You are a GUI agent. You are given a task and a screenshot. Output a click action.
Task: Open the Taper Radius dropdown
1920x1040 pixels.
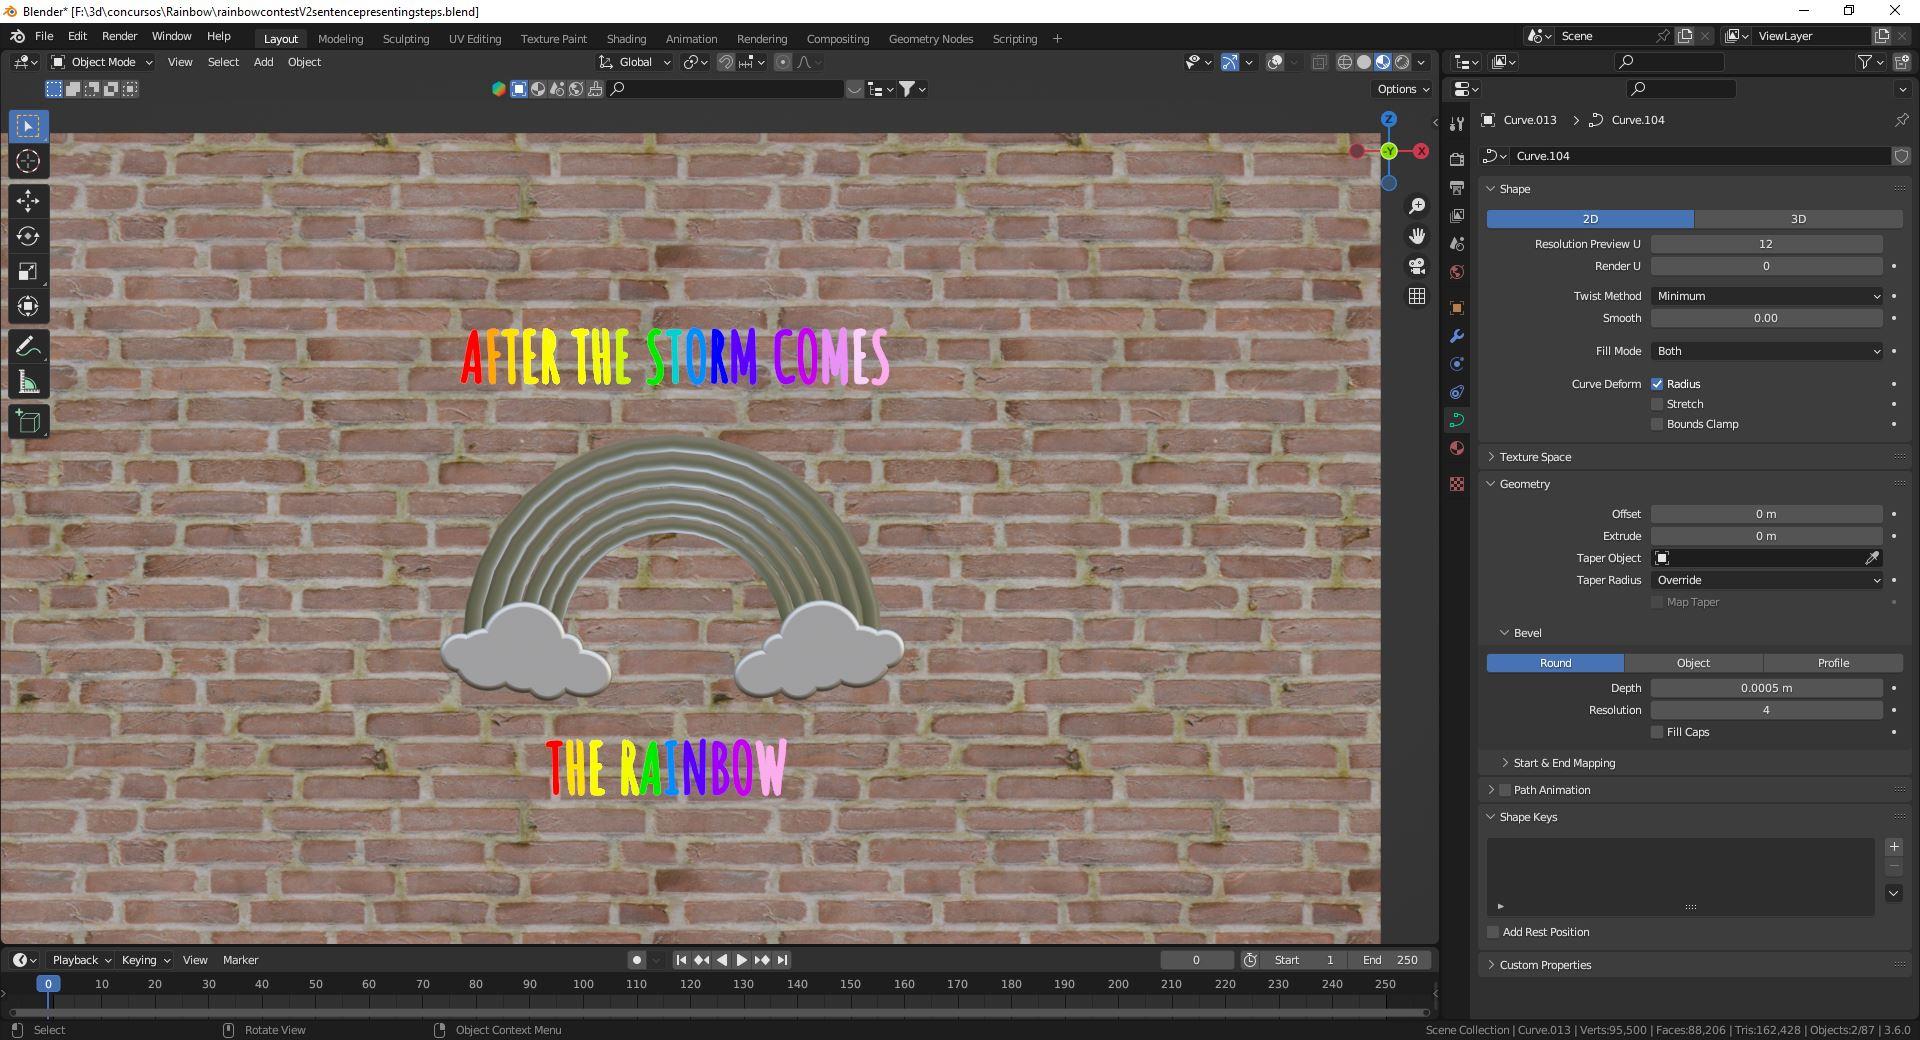tap(1767, 580)
